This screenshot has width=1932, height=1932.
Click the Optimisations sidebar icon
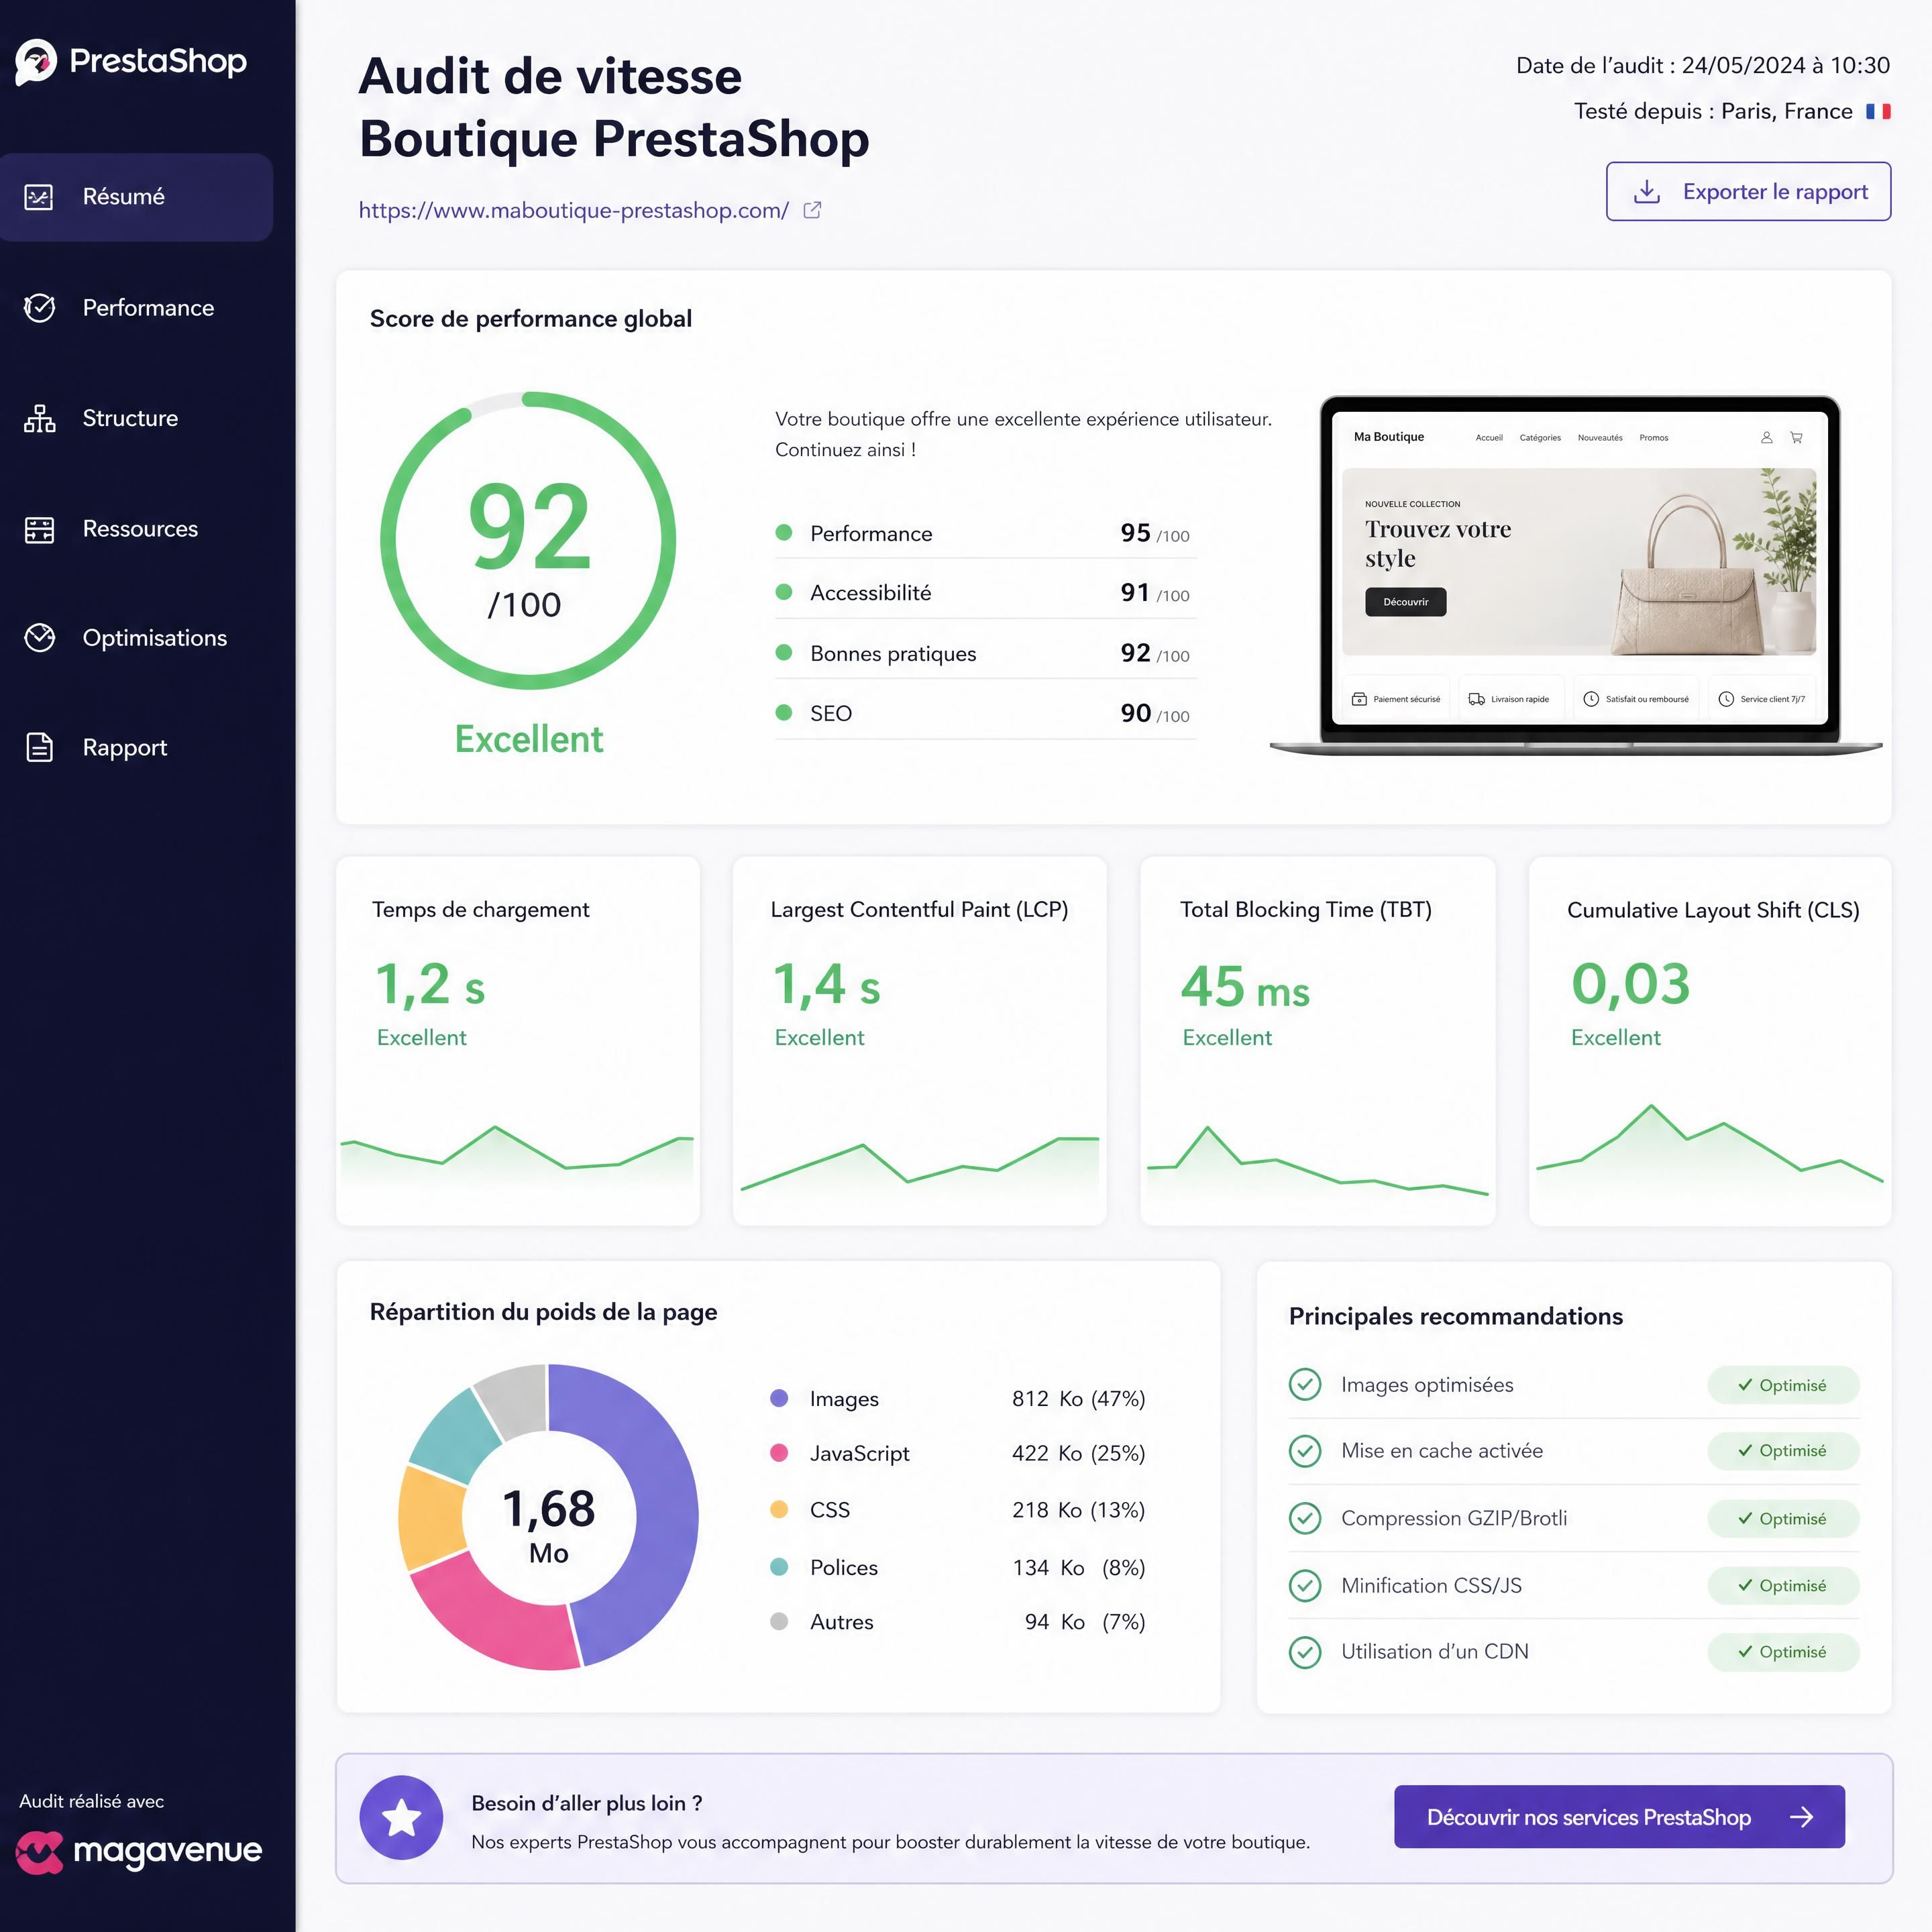point(40,638)
